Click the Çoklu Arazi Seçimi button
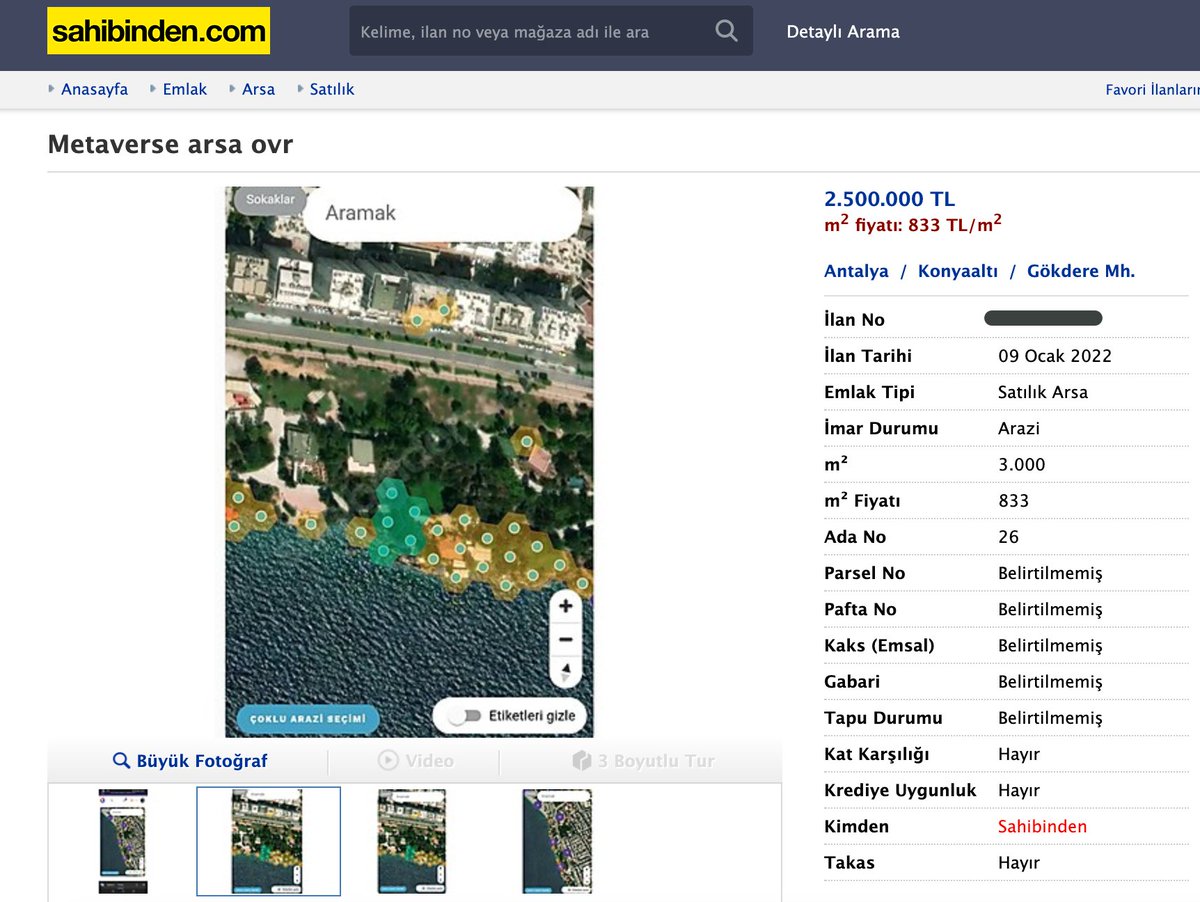1200x902 pixels. tap(308, 719)
